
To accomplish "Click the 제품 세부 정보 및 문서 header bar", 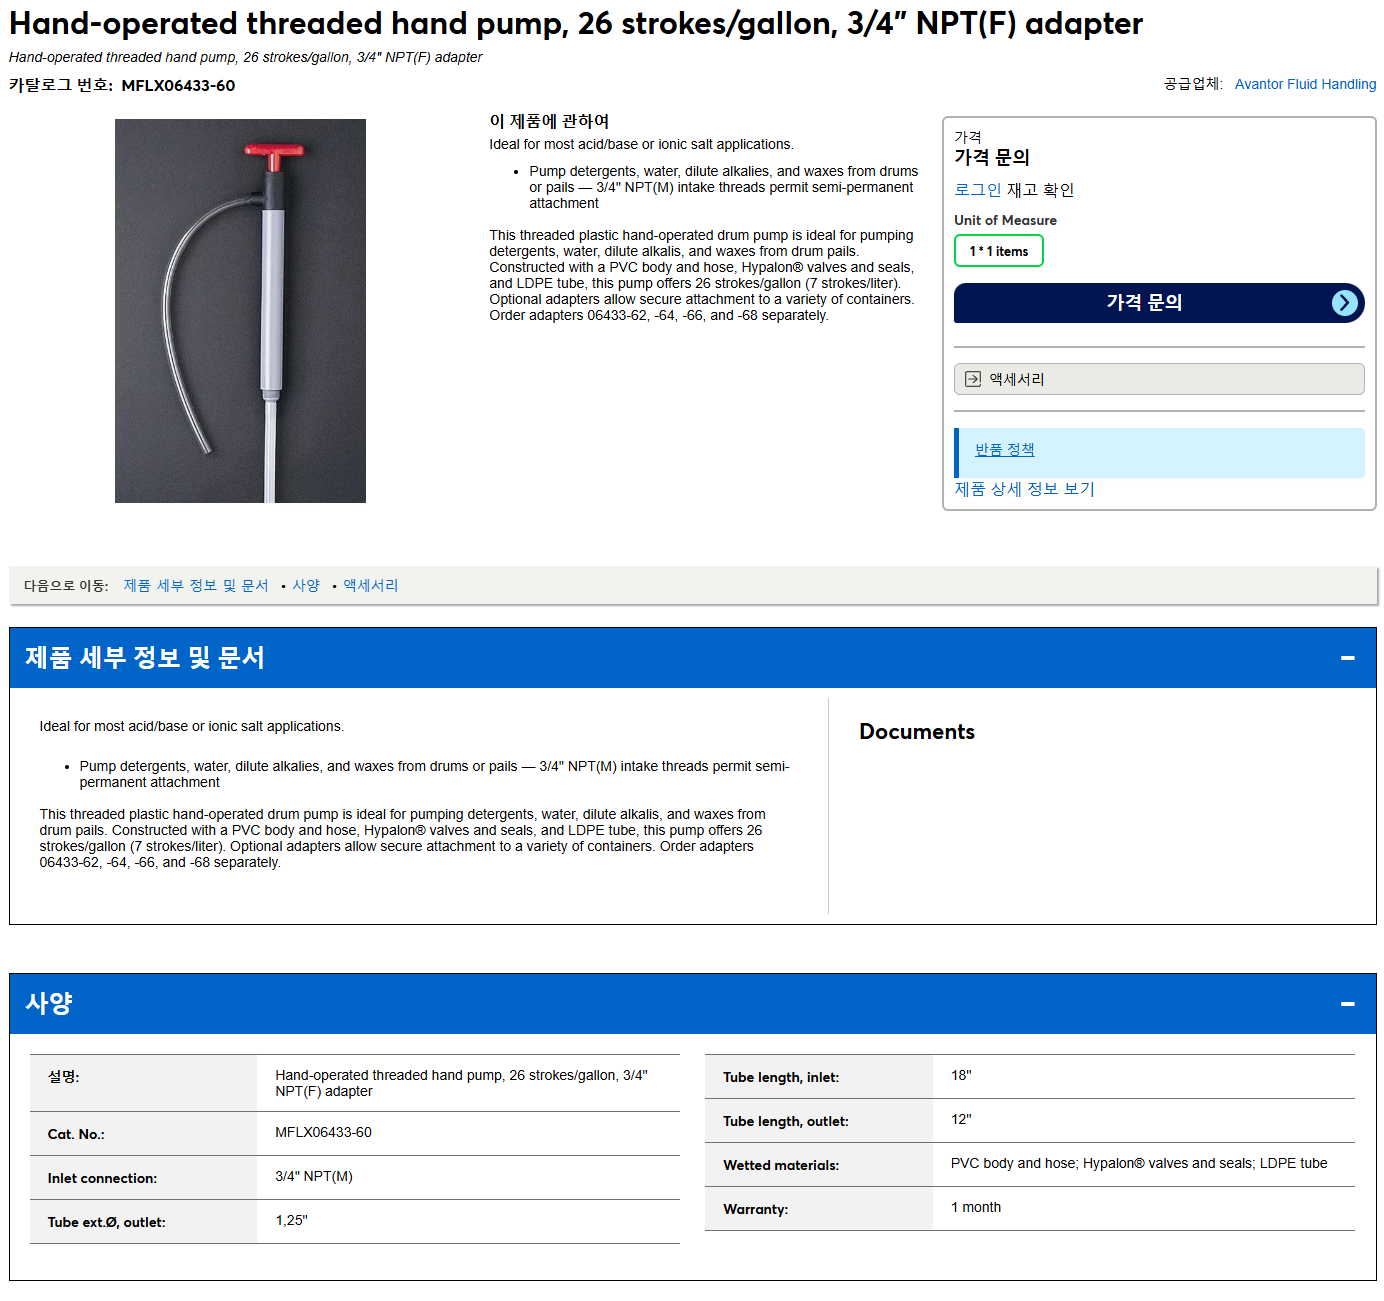I will (x=693, y=658).
